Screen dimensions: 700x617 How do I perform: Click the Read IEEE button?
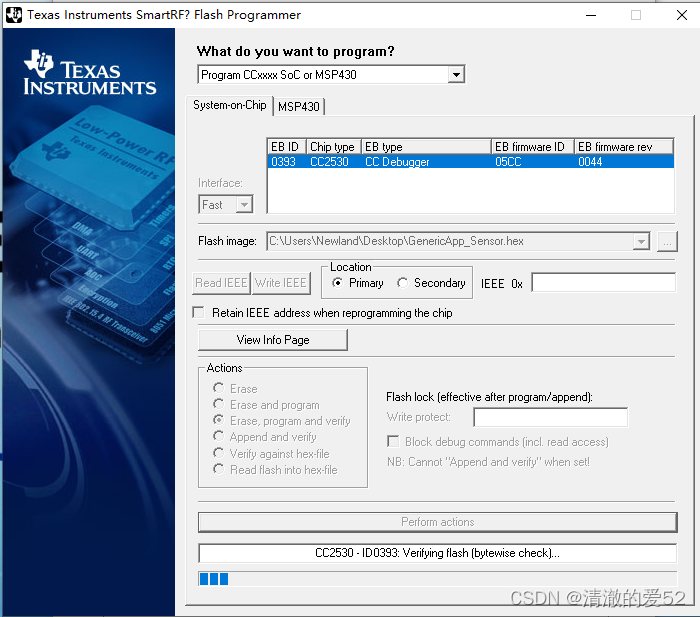point(221,283)
